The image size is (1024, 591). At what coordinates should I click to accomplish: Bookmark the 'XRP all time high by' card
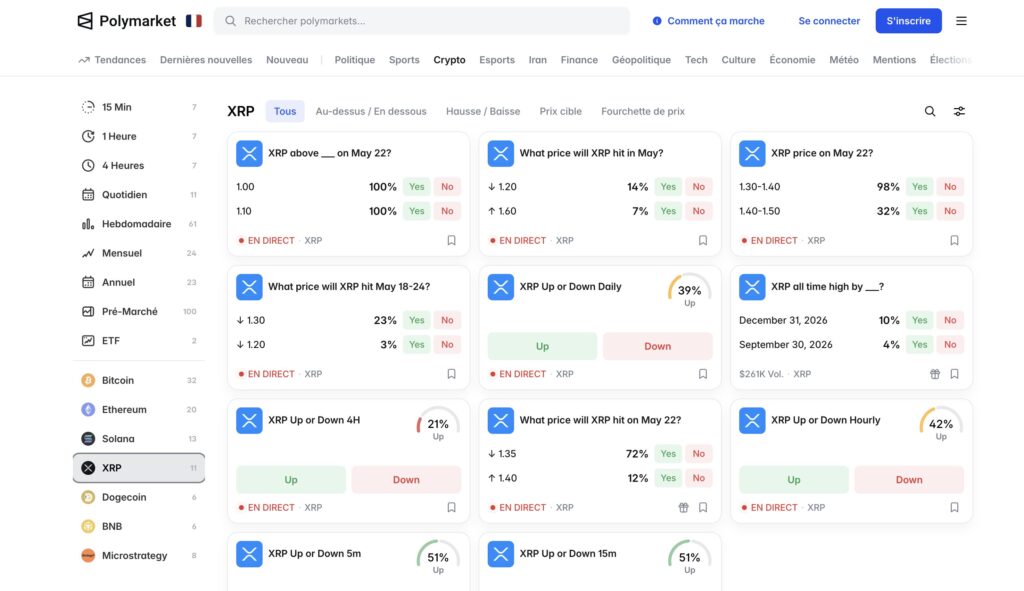click(954, 374)
